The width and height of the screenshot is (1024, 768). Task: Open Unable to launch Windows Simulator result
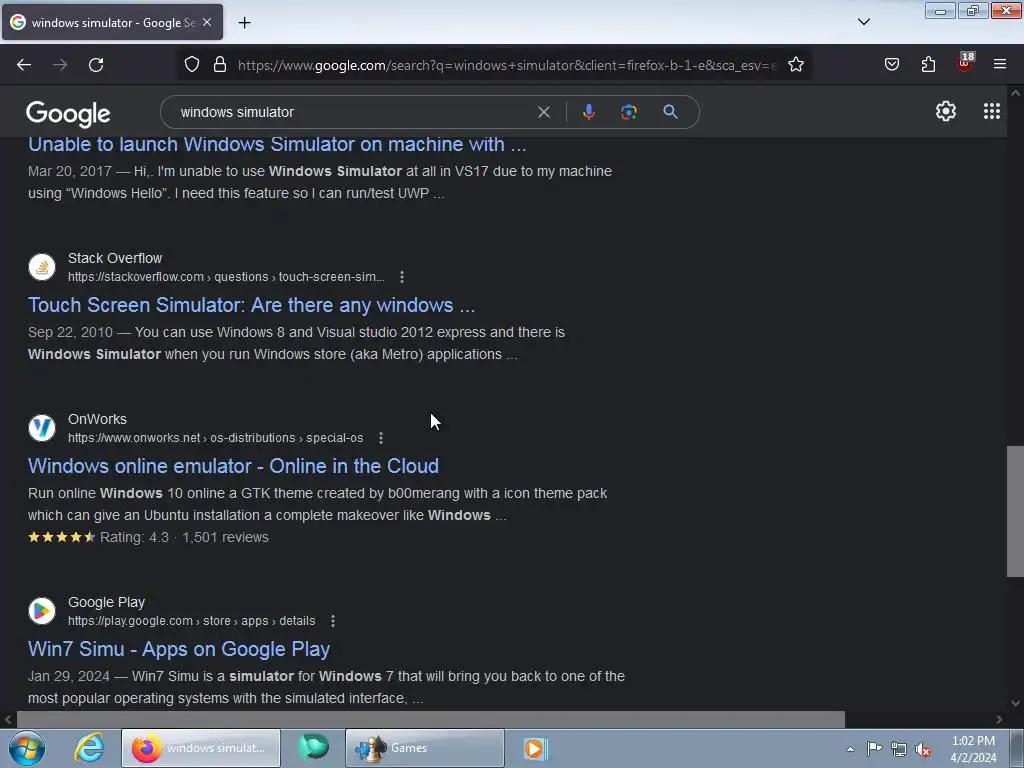(x=277, y=144)
